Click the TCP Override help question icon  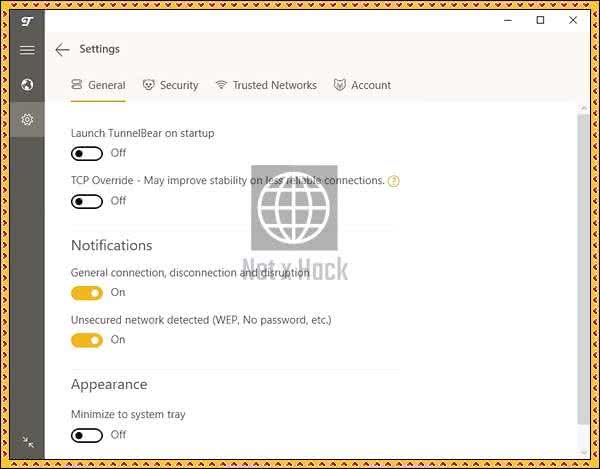point(393,181)
